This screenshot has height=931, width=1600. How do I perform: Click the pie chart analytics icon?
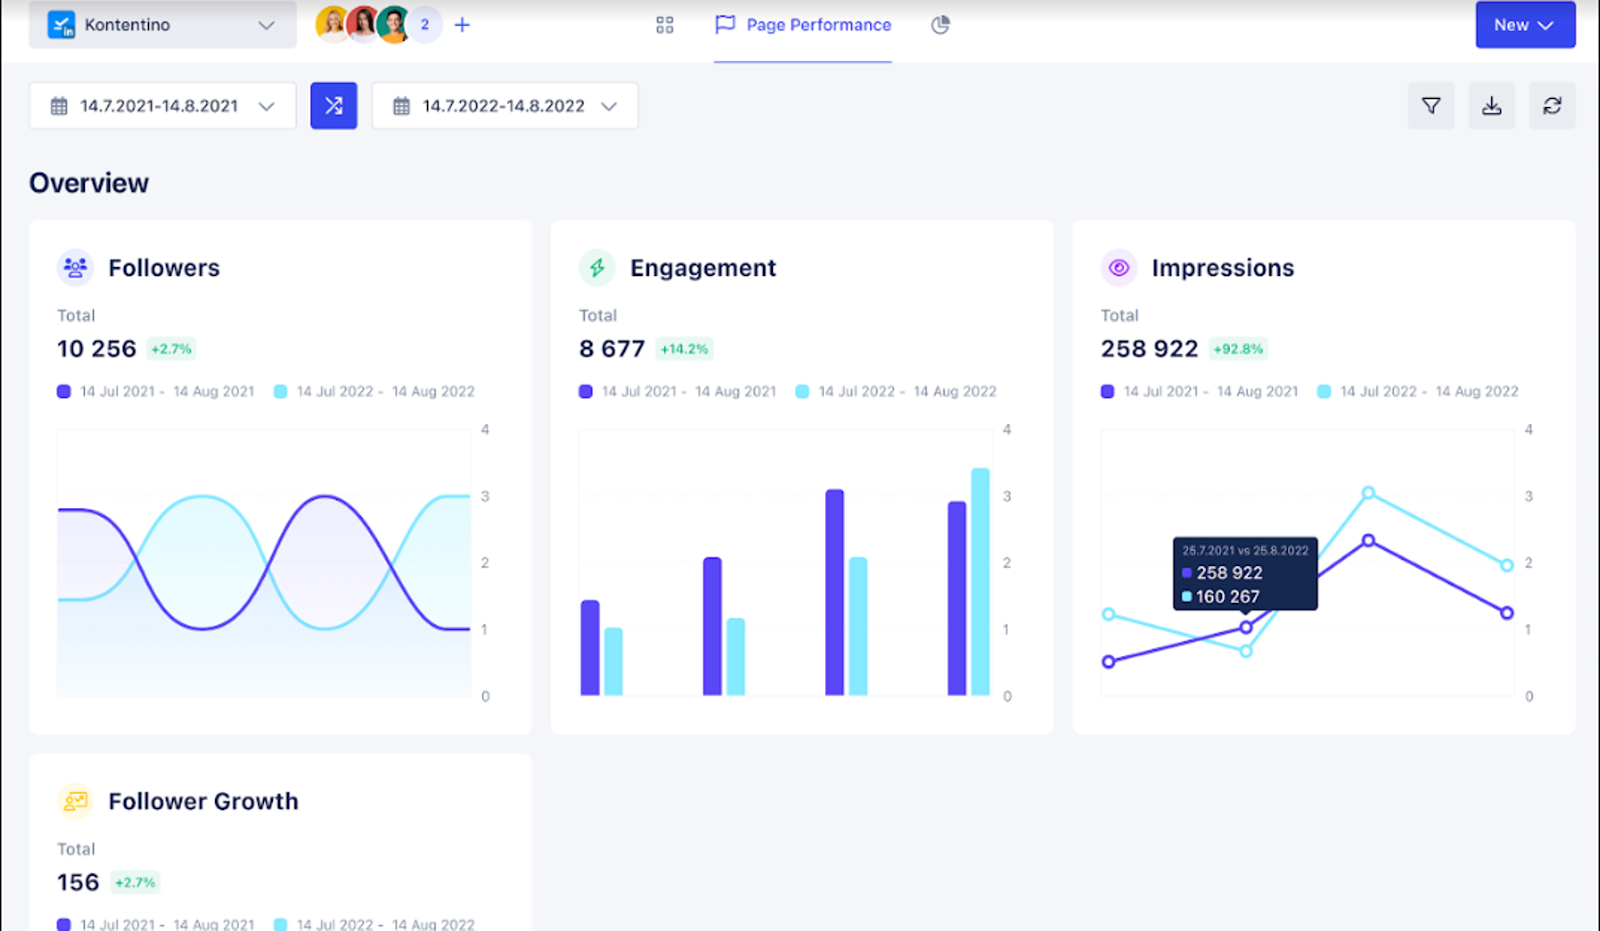[x=939, y=25]
